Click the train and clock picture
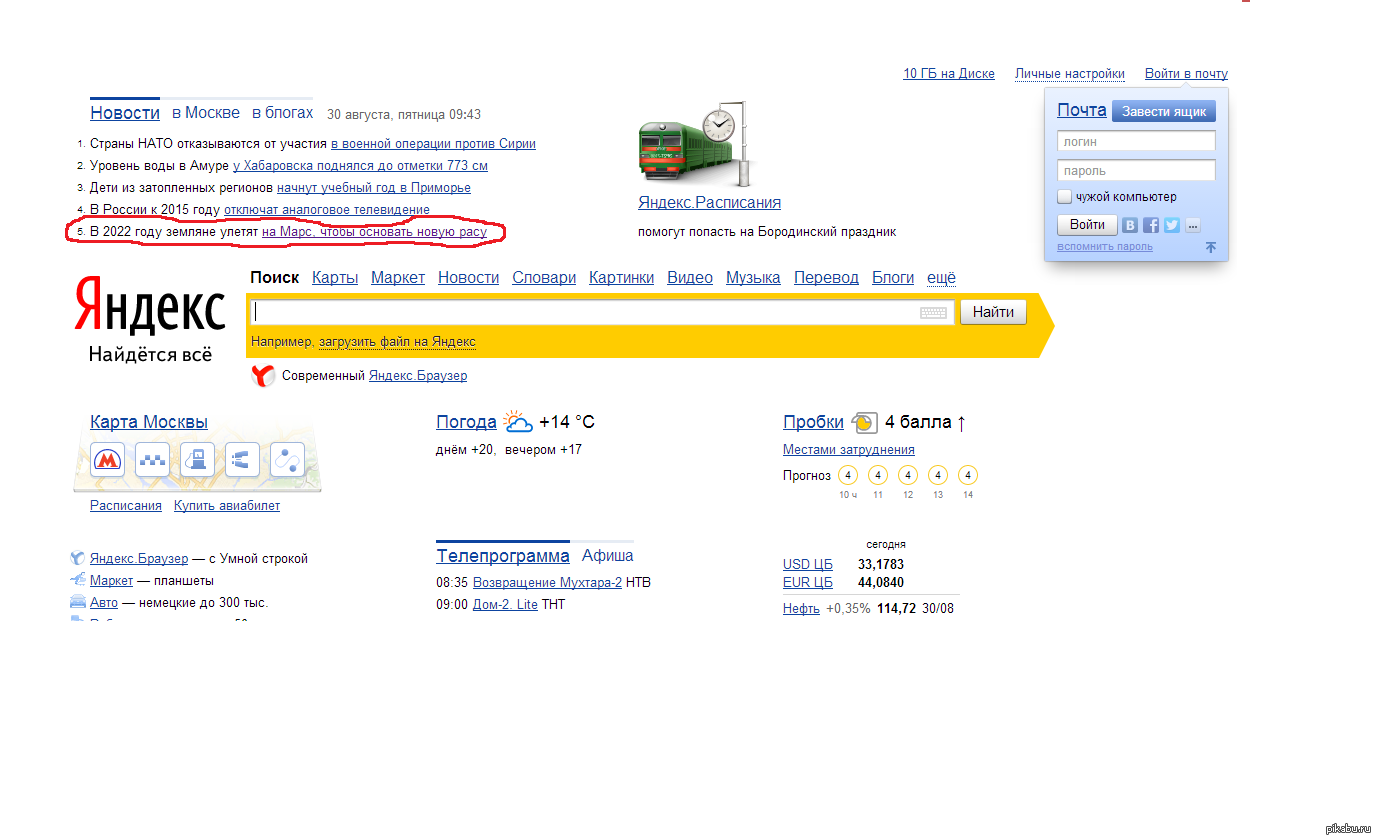Image resolution: width=1376 pixels, height=840 pixels. click(x=695, y=142)
